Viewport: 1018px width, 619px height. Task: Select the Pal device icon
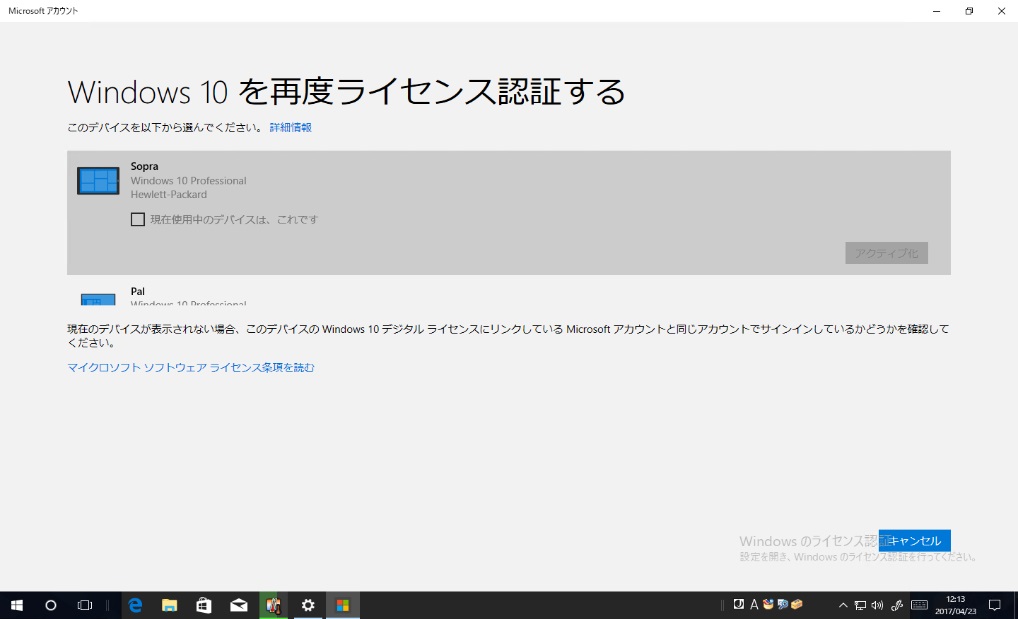pyautogui.click(x=98, y=299)
